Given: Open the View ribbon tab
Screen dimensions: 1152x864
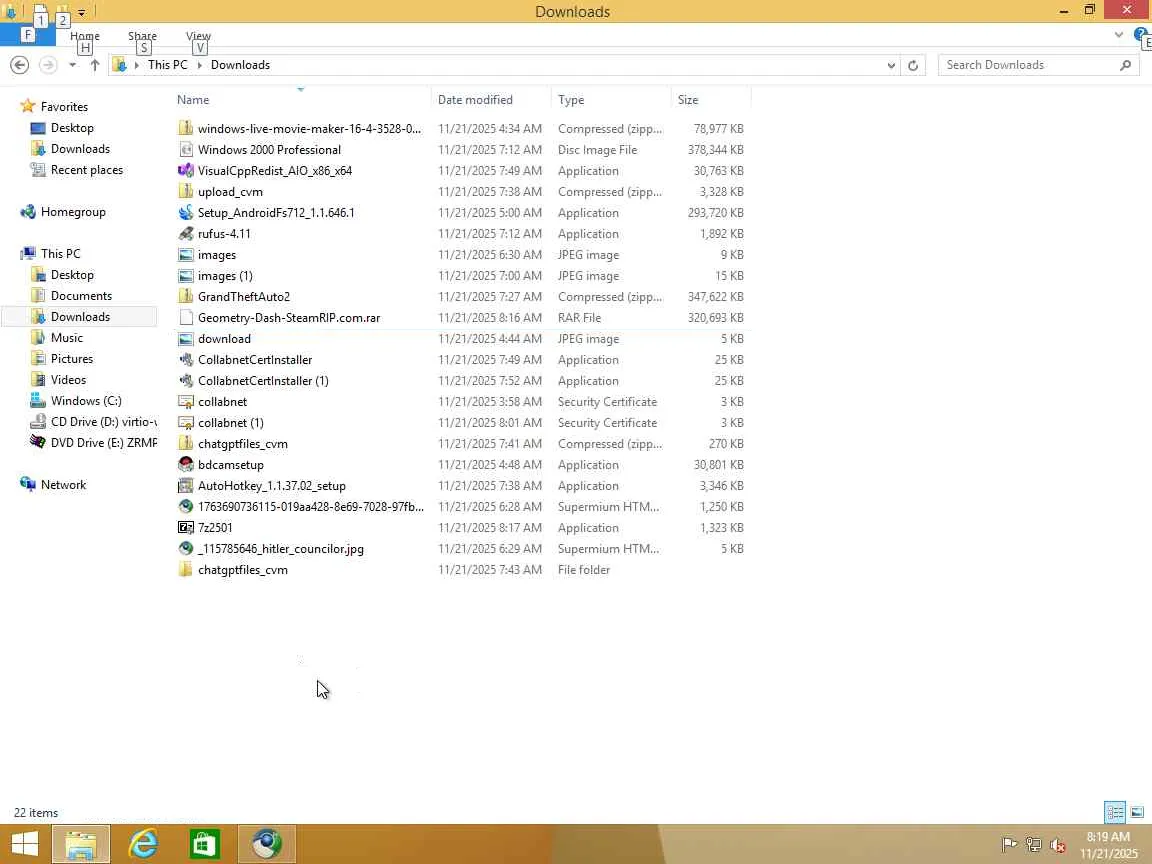Looking at the screenshot, I should click(198, 36).
